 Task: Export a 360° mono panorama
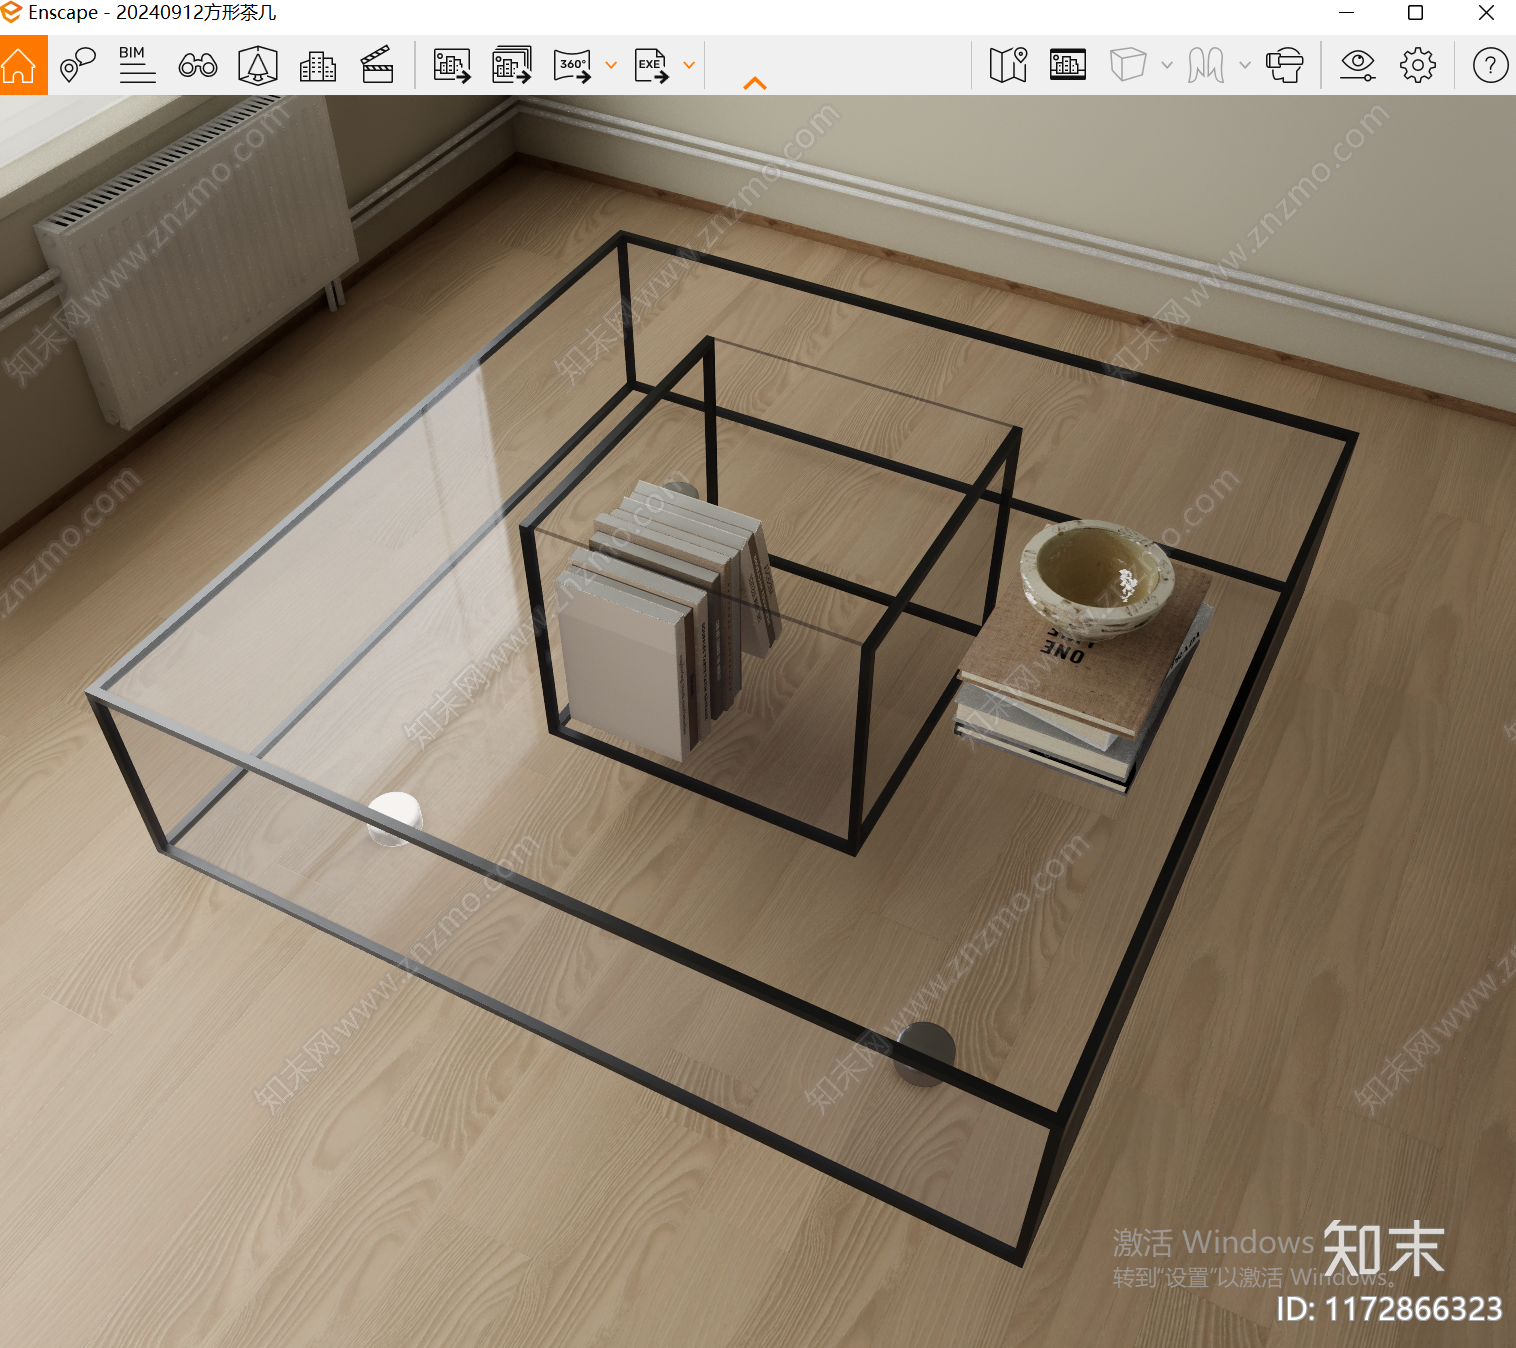coord(573,66)
